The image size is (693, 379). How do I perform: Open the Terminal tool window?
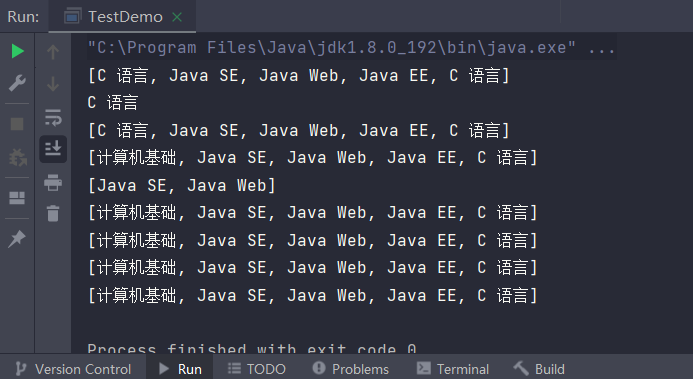click(453, 369)
